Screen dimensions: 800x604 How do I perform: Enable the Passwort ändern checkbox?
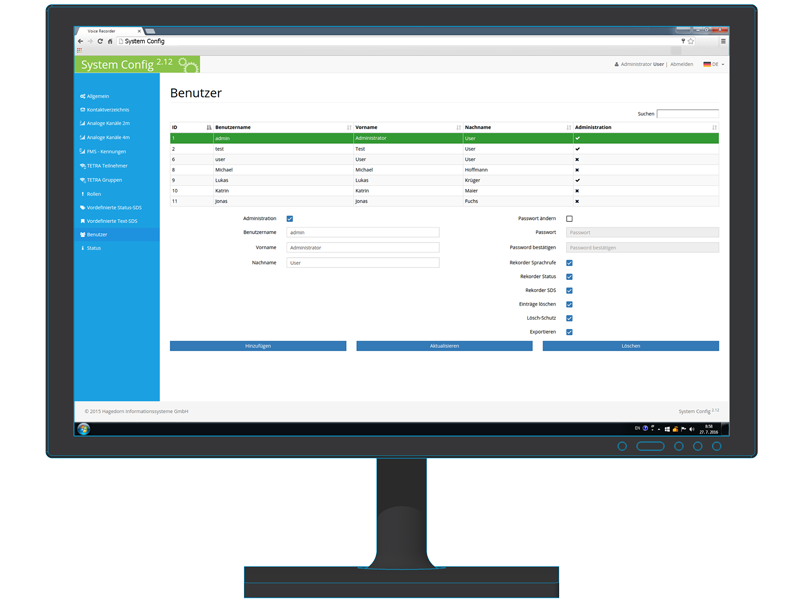point(569,218)
